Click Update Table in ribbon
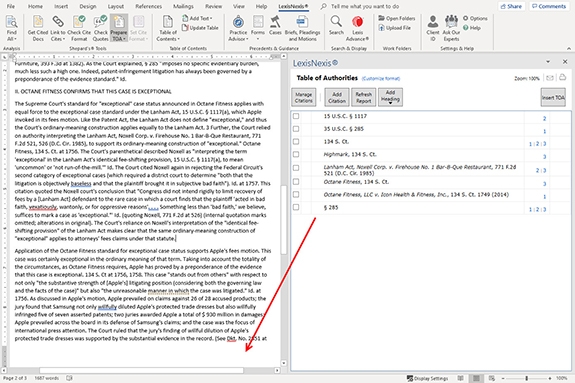Image resolution: width=575 pixels, height=383 pixels. click(200, 28)
